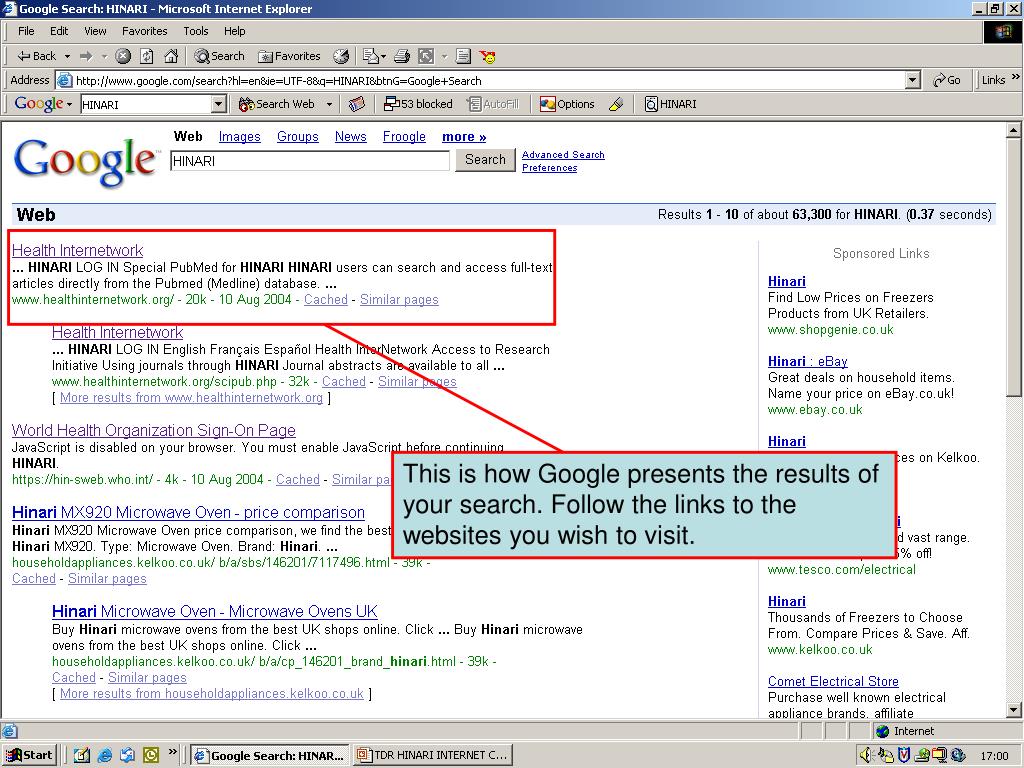Click in the Google search query field
The height and width of the screenshot is (768, 1024).
click(310, 161)
